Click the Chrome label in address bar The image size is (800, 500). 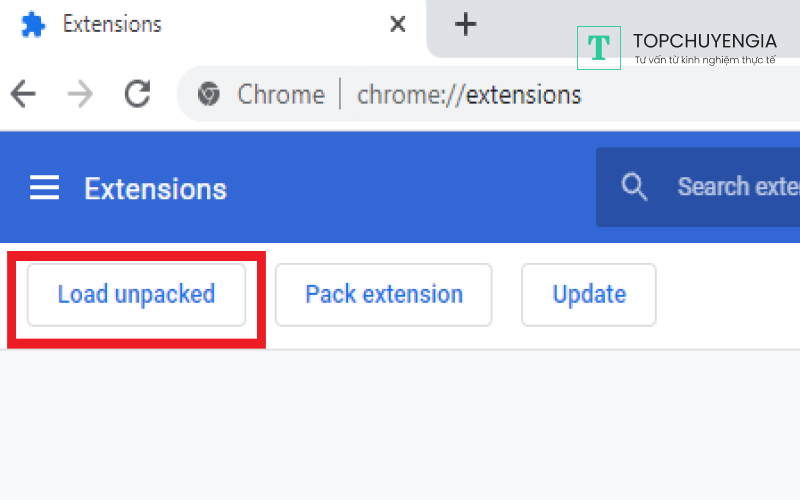281,95
